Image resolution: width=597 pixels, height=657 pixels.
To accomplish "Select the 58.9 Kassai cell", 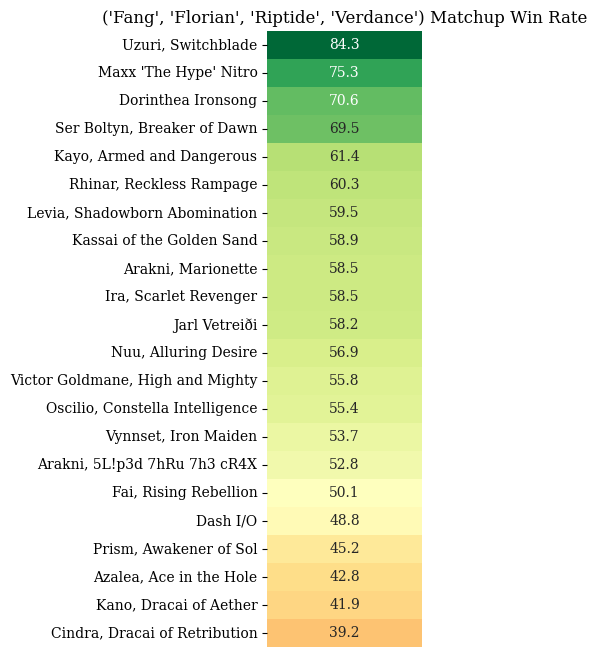I will tap(344, 241).
